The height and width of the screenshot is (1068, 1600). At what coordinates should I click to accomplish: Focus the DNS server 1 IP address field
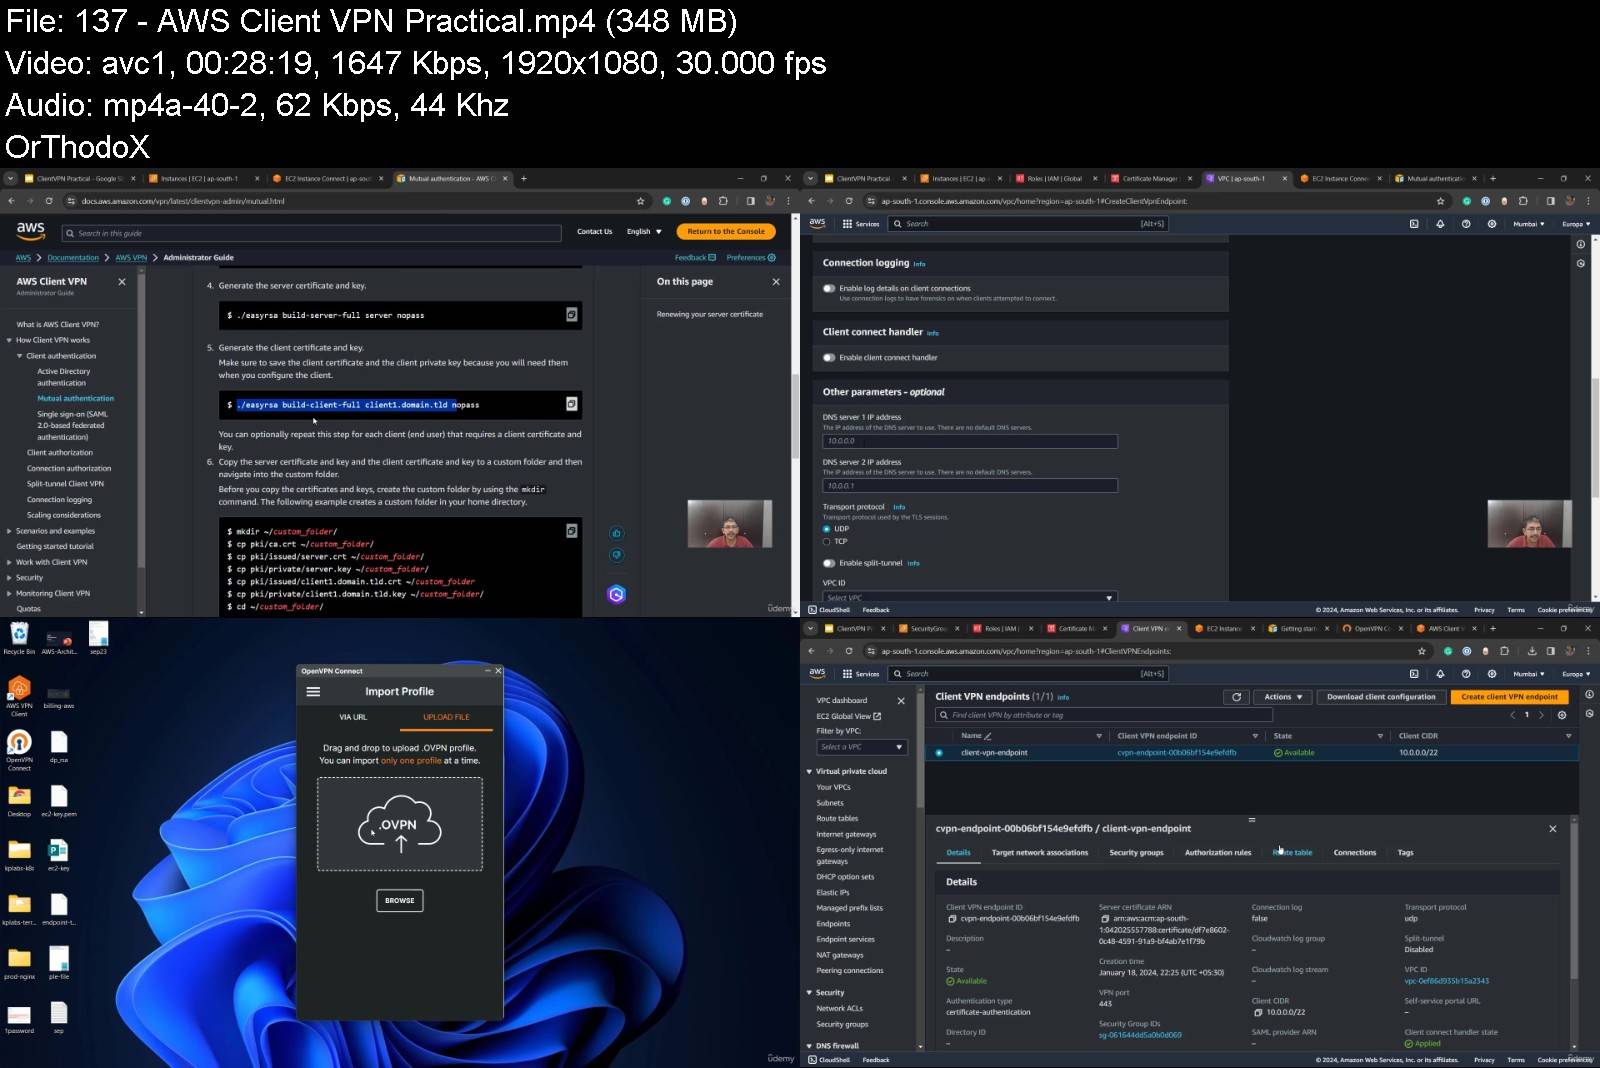tap(969, 441)
